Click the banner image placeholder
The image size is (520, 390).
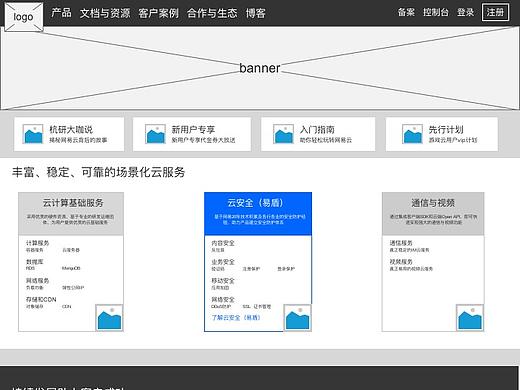click(260, 68)
